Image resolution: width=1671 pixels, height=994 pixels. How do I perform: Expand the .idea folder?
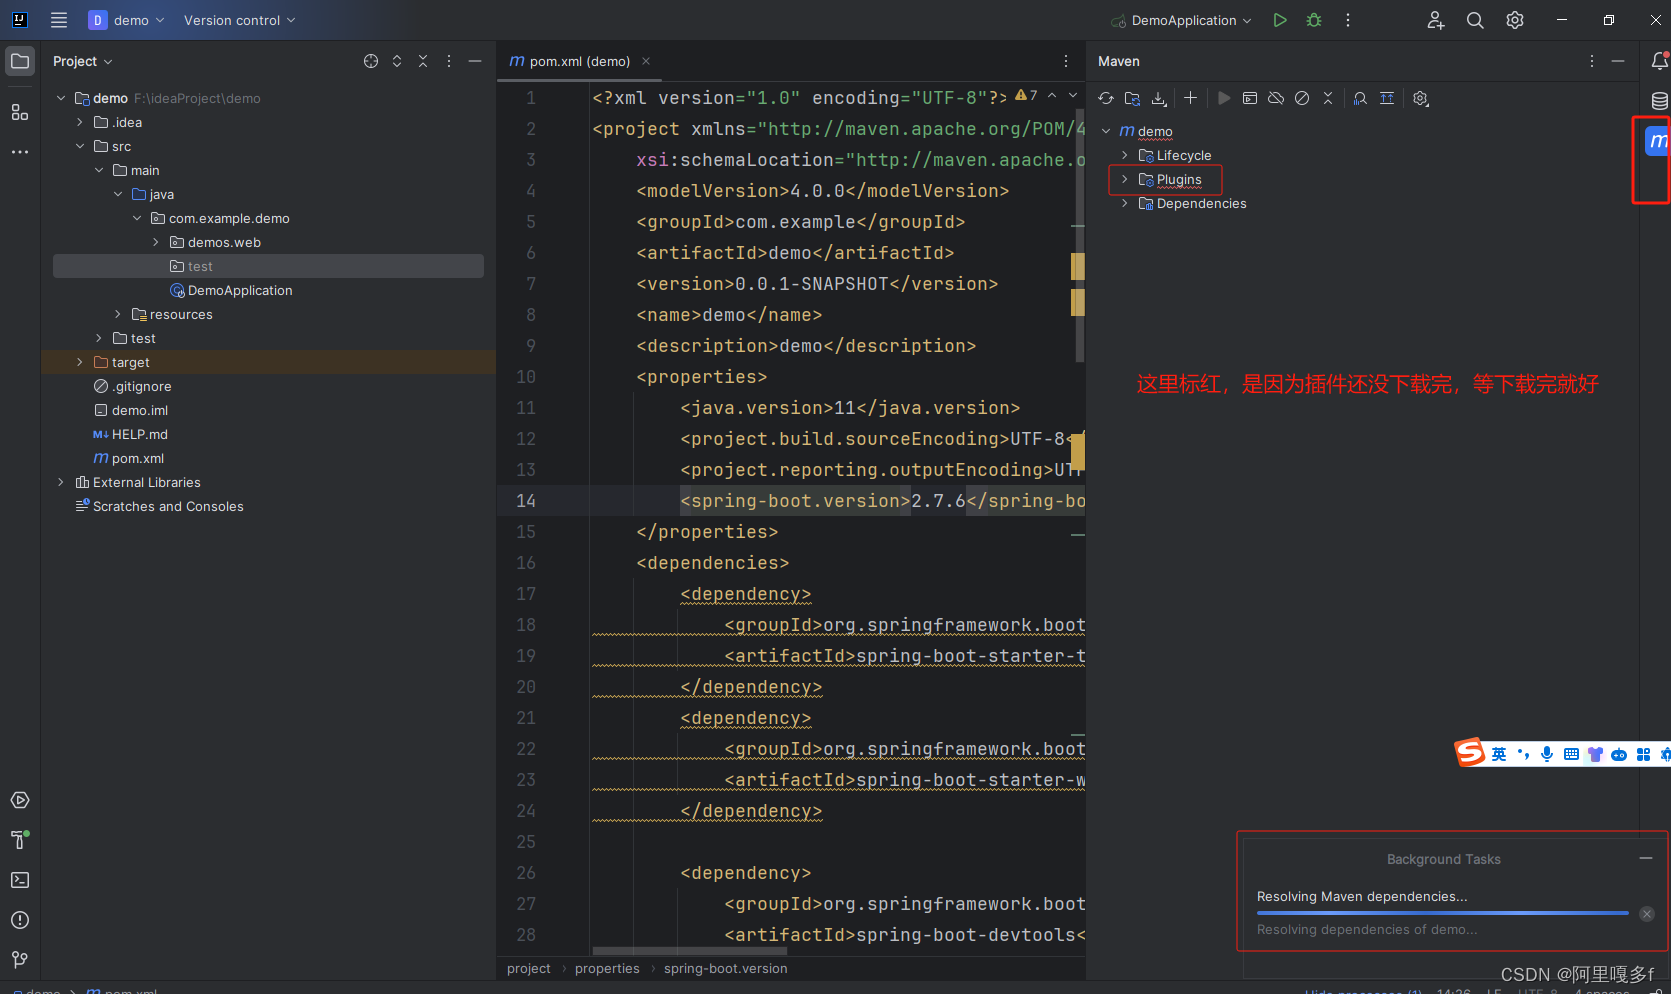click(x=80, y=122)
